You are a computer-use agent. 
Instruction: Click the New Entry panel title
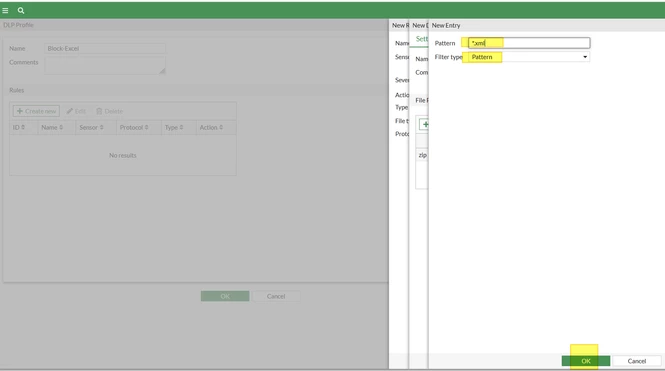coord(446,25)
